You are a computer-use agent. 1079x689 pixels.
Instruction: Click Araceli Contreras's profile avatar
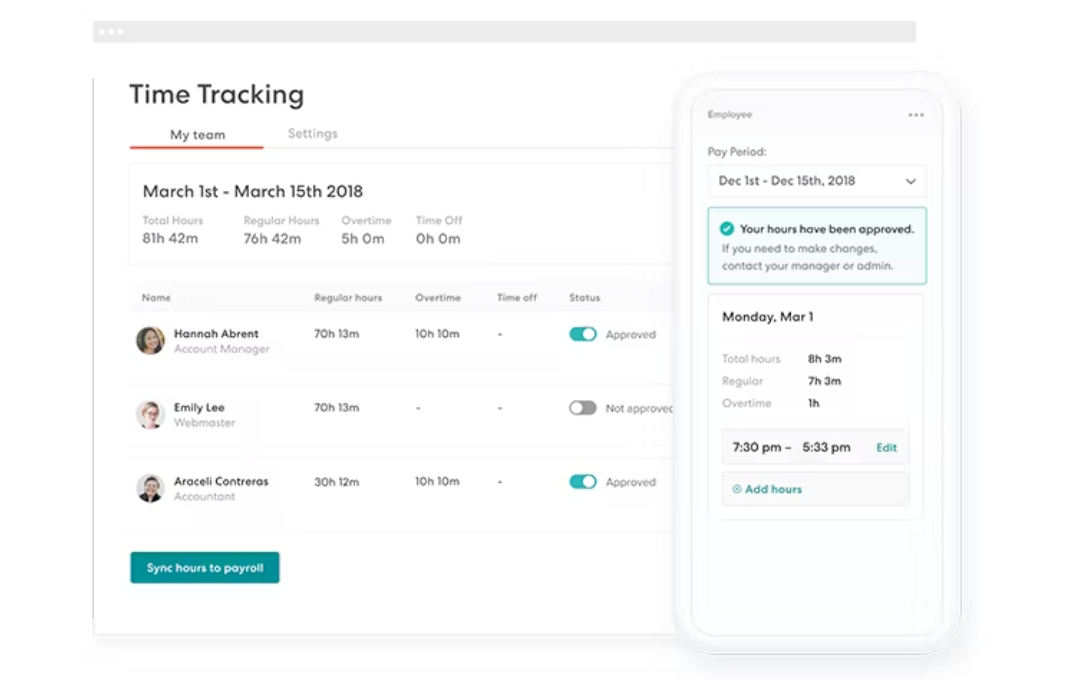click(150, 488)
